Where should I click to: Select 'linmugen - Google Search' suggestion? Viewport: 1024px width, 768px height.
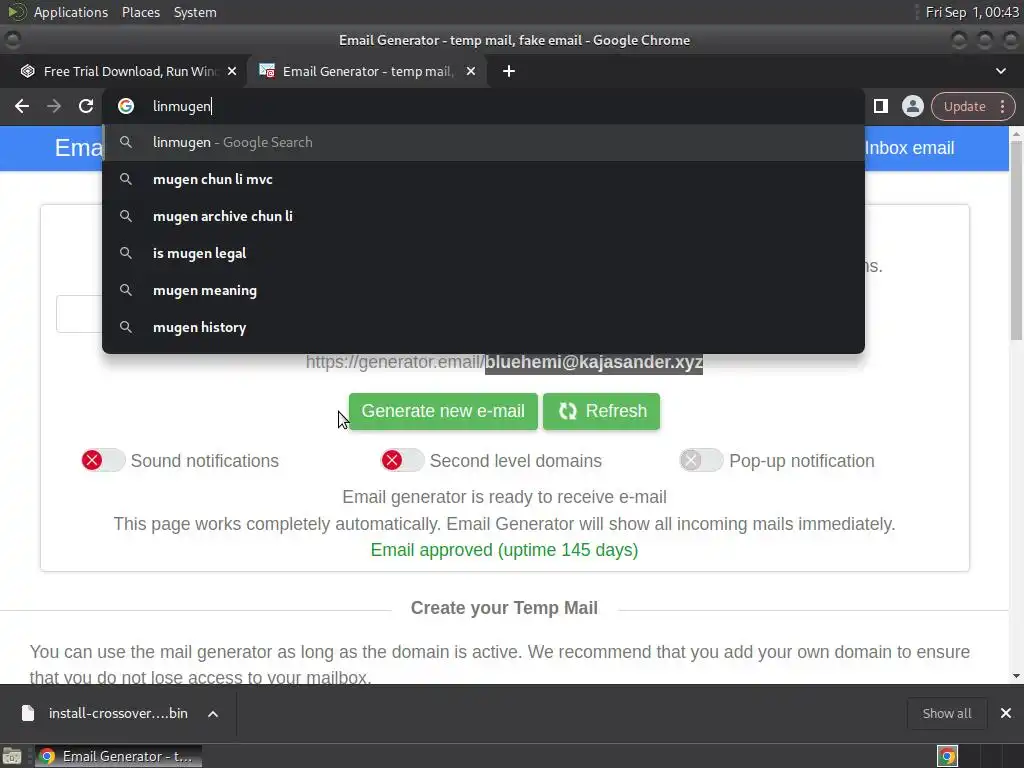pos(483,142)
